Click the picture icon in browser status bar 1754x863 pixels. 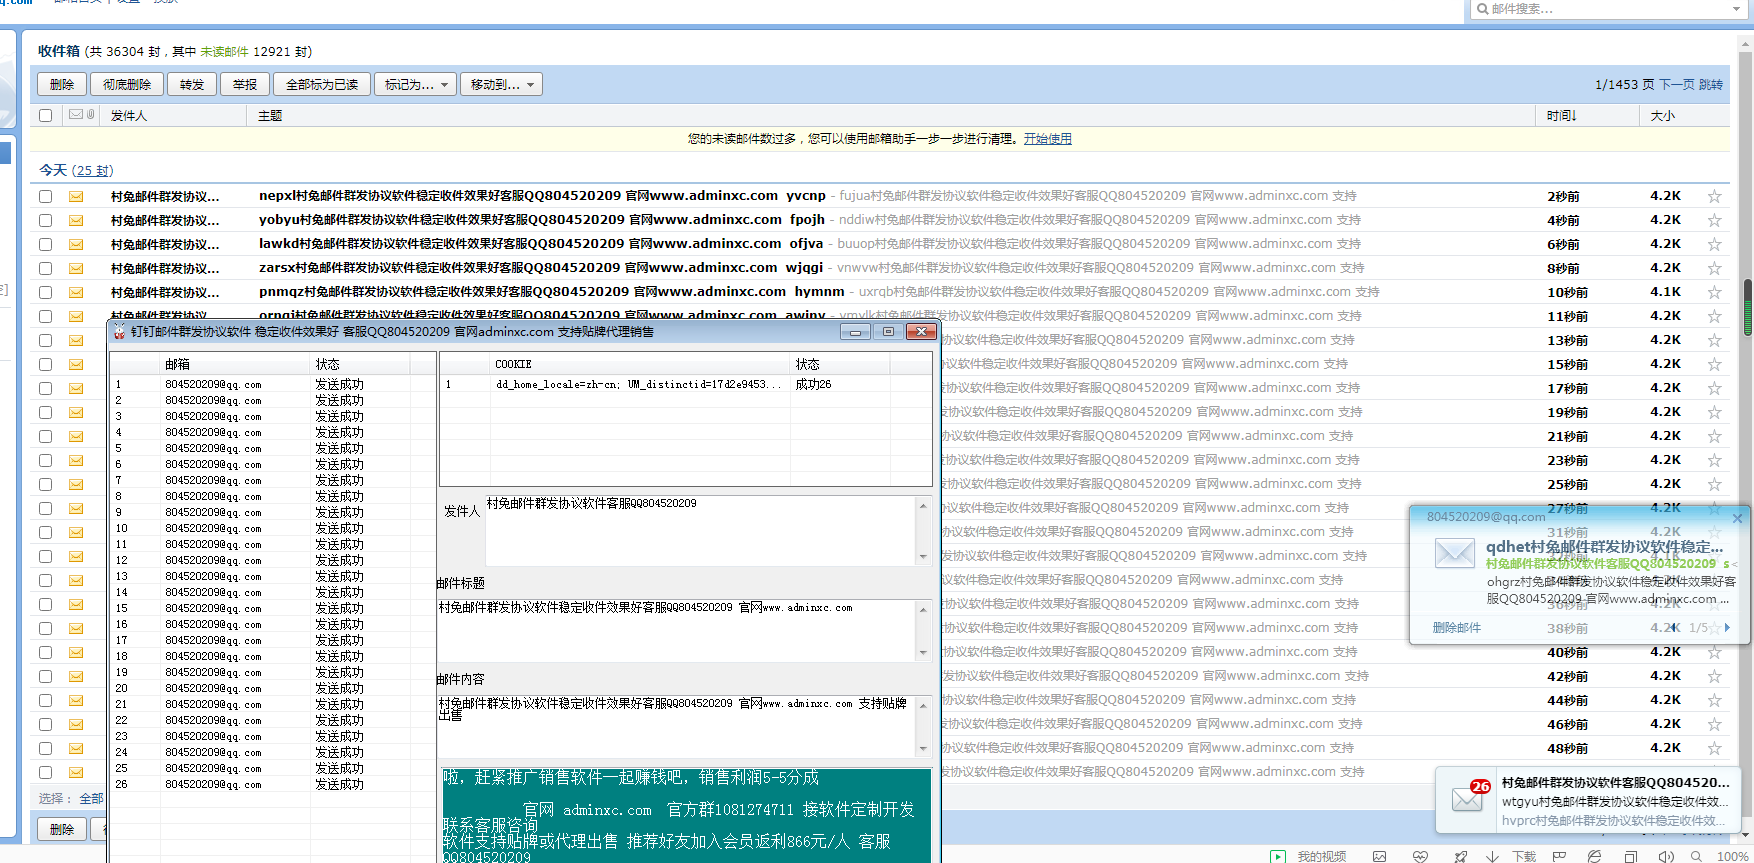(x=1379, y=856)
